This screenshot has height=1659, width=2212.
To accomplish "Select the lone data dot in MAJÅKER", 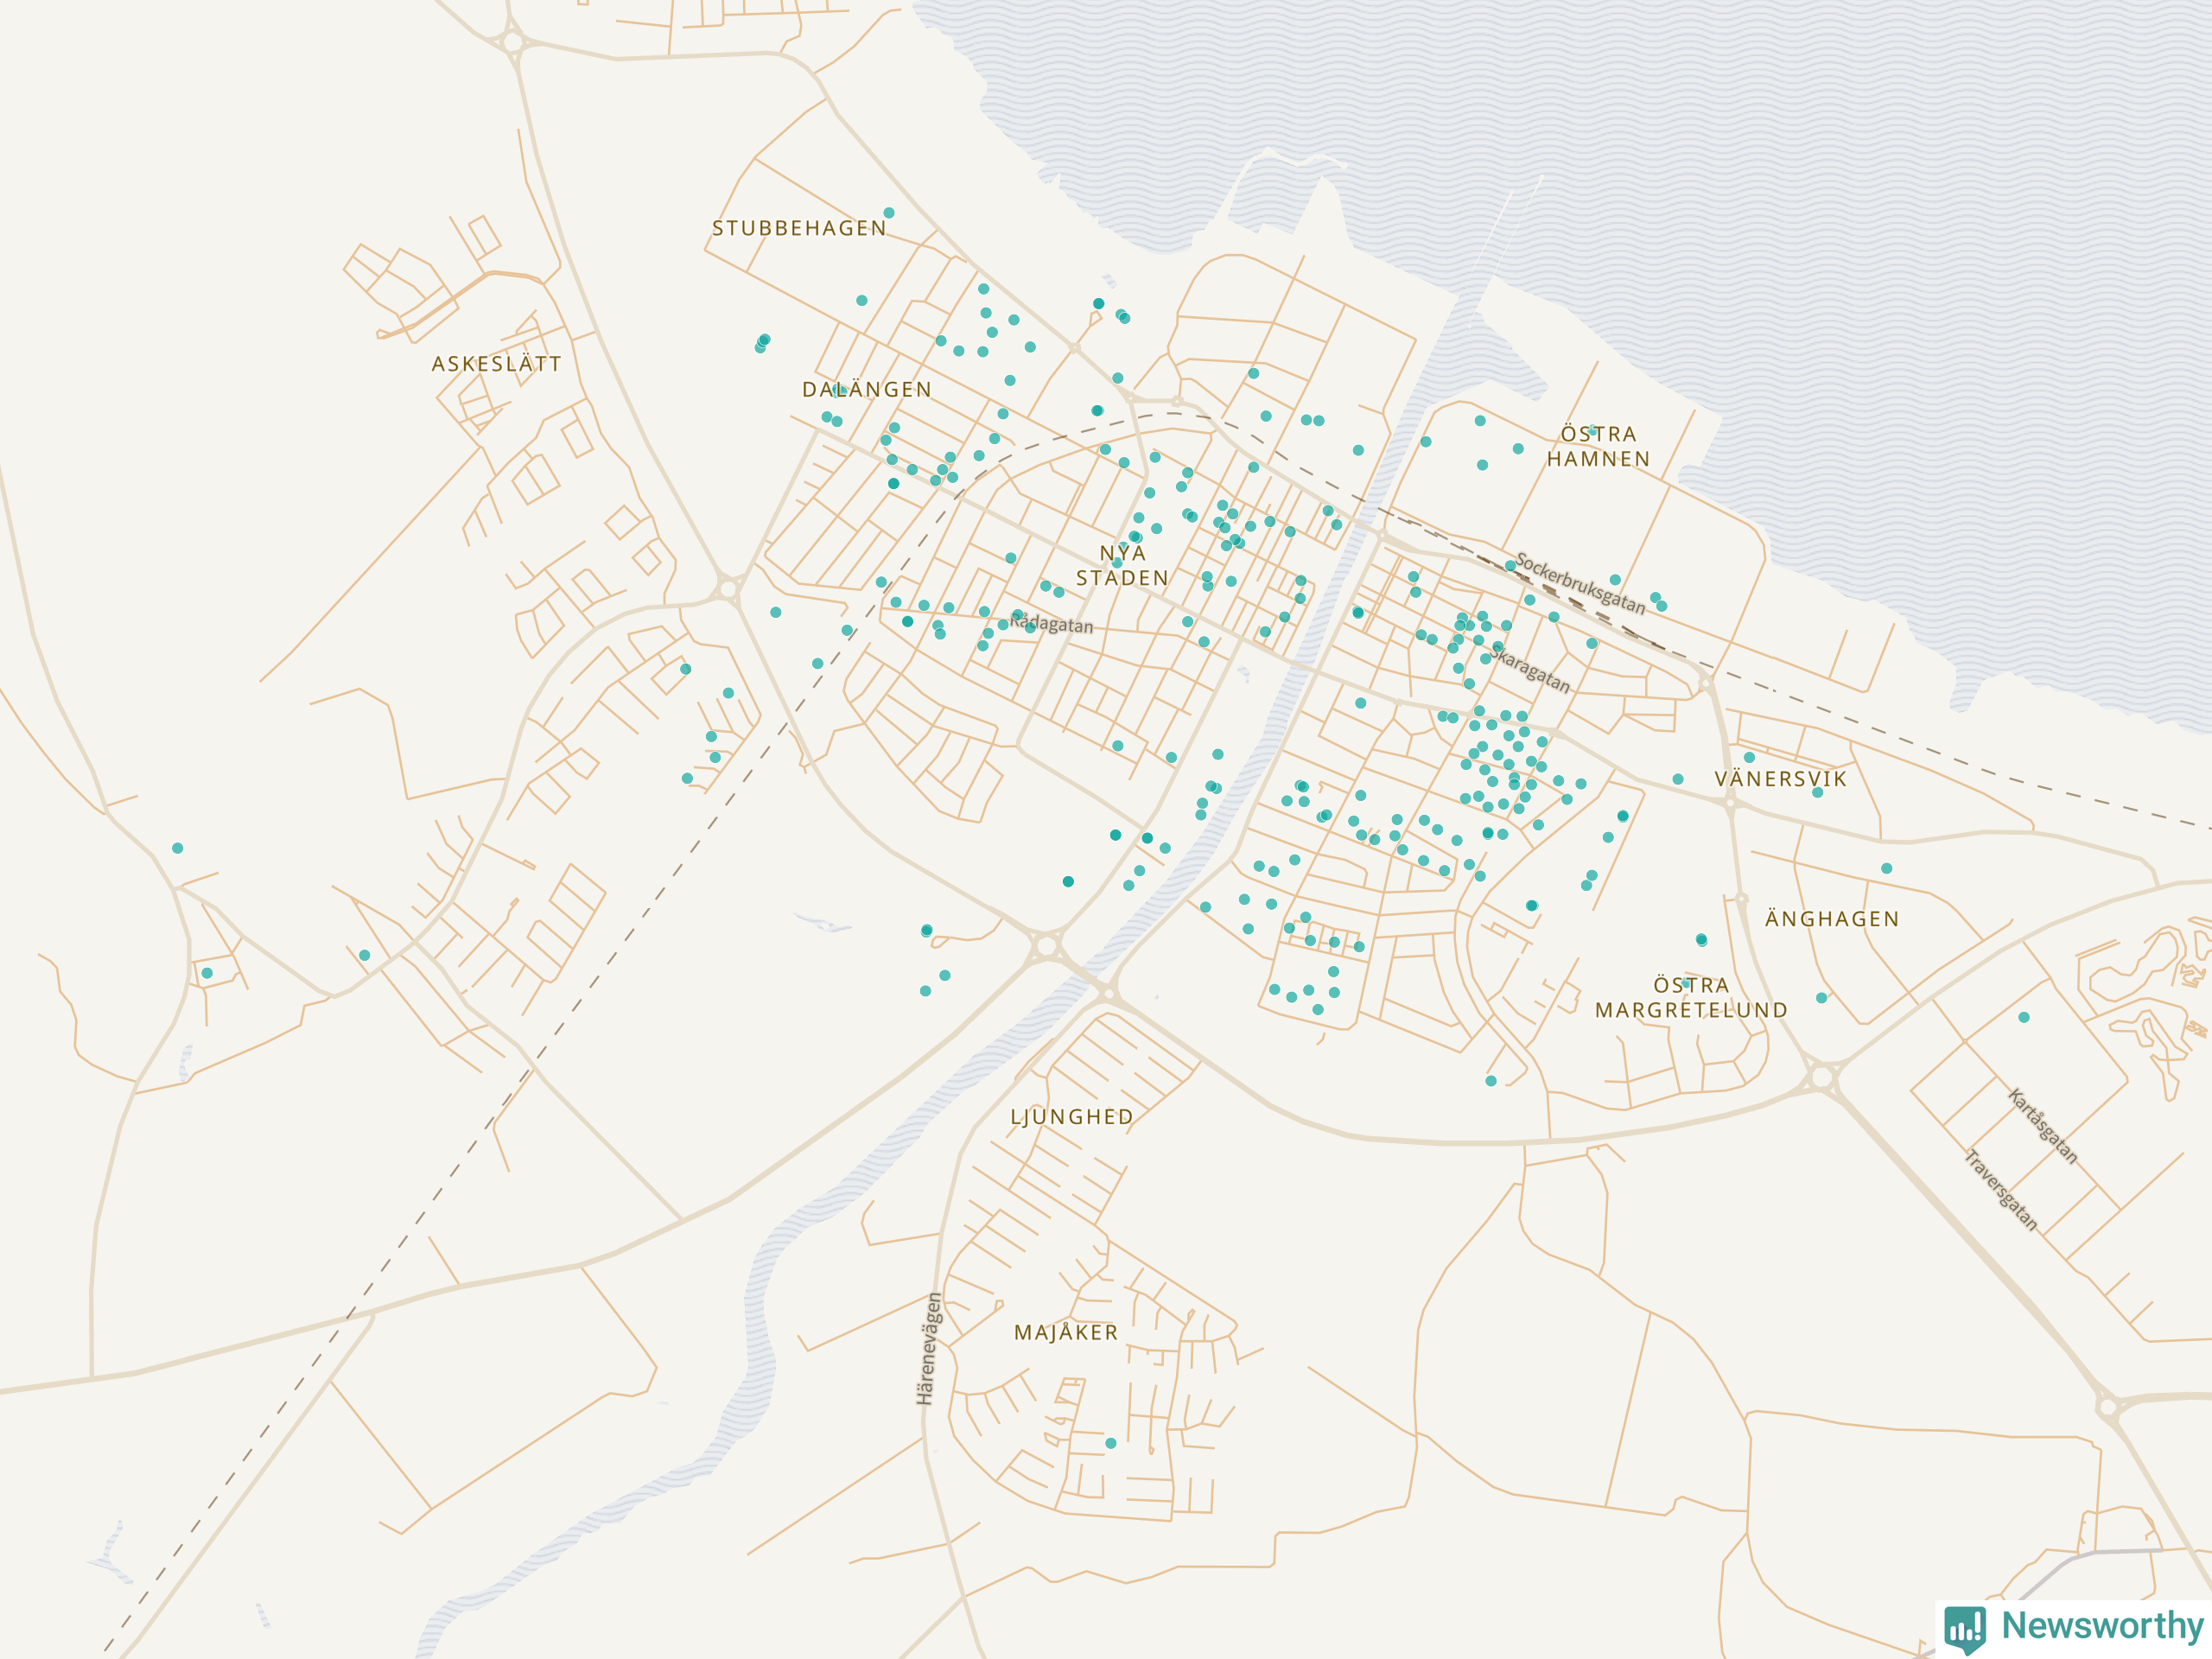I will coord(1110,1443).
